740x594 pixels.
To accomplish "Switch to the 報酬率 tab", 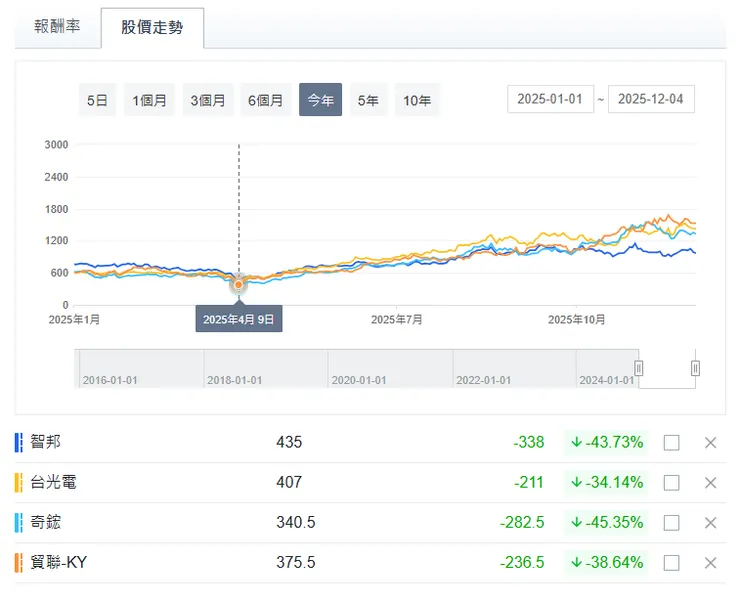I will pos(58,27).
